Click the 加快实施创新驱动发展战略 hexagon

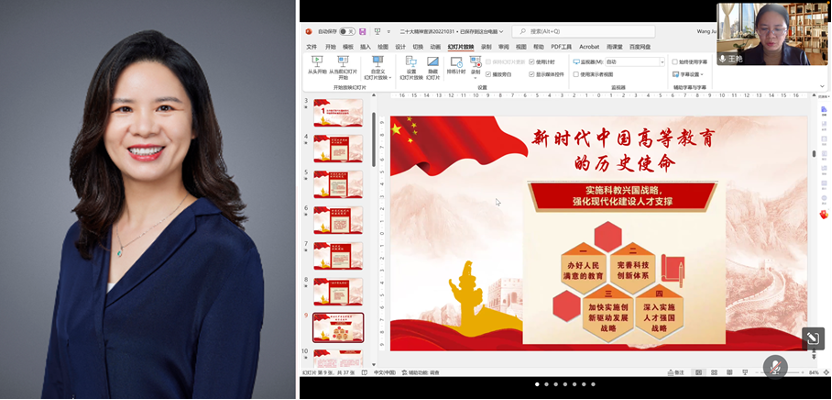(x=608, y=314)
